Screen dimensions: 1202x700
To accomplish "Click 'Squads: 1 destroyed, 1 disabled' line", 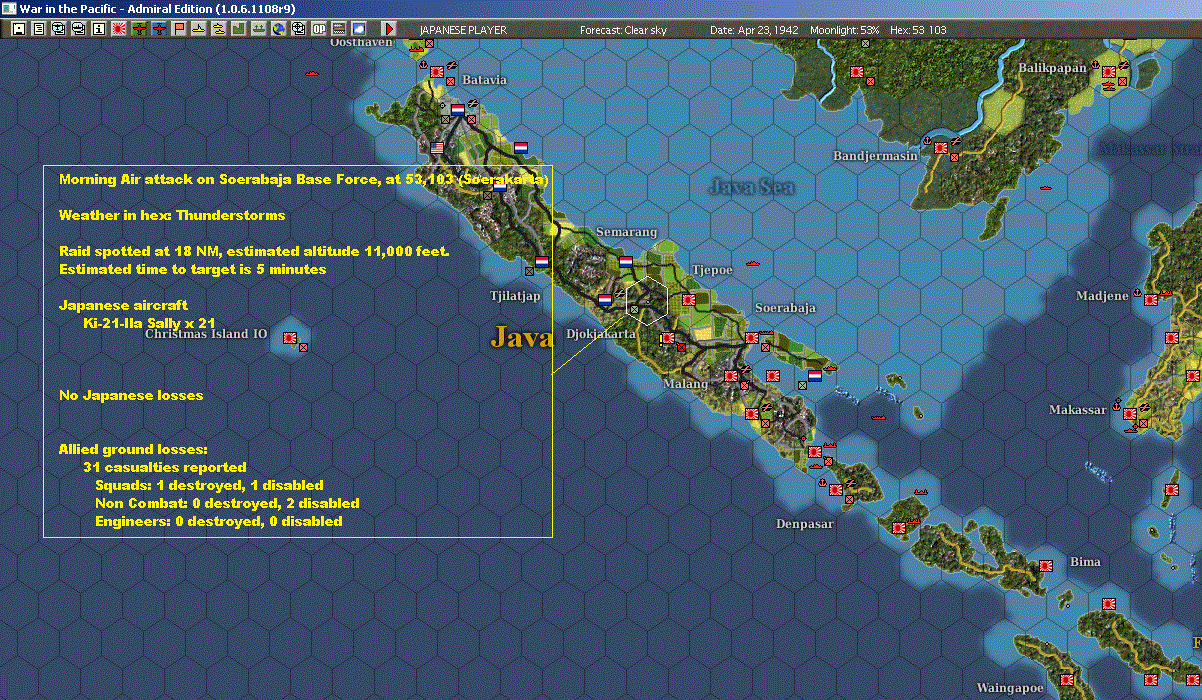I will click(209, 485).
